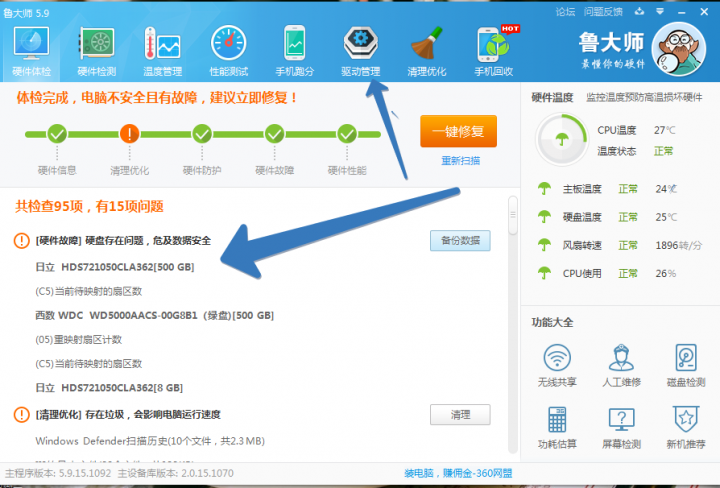Open 清理优化 cleanup broom tool
The width and height of the screenshot is (720, 488).
[x=427, y=51]
